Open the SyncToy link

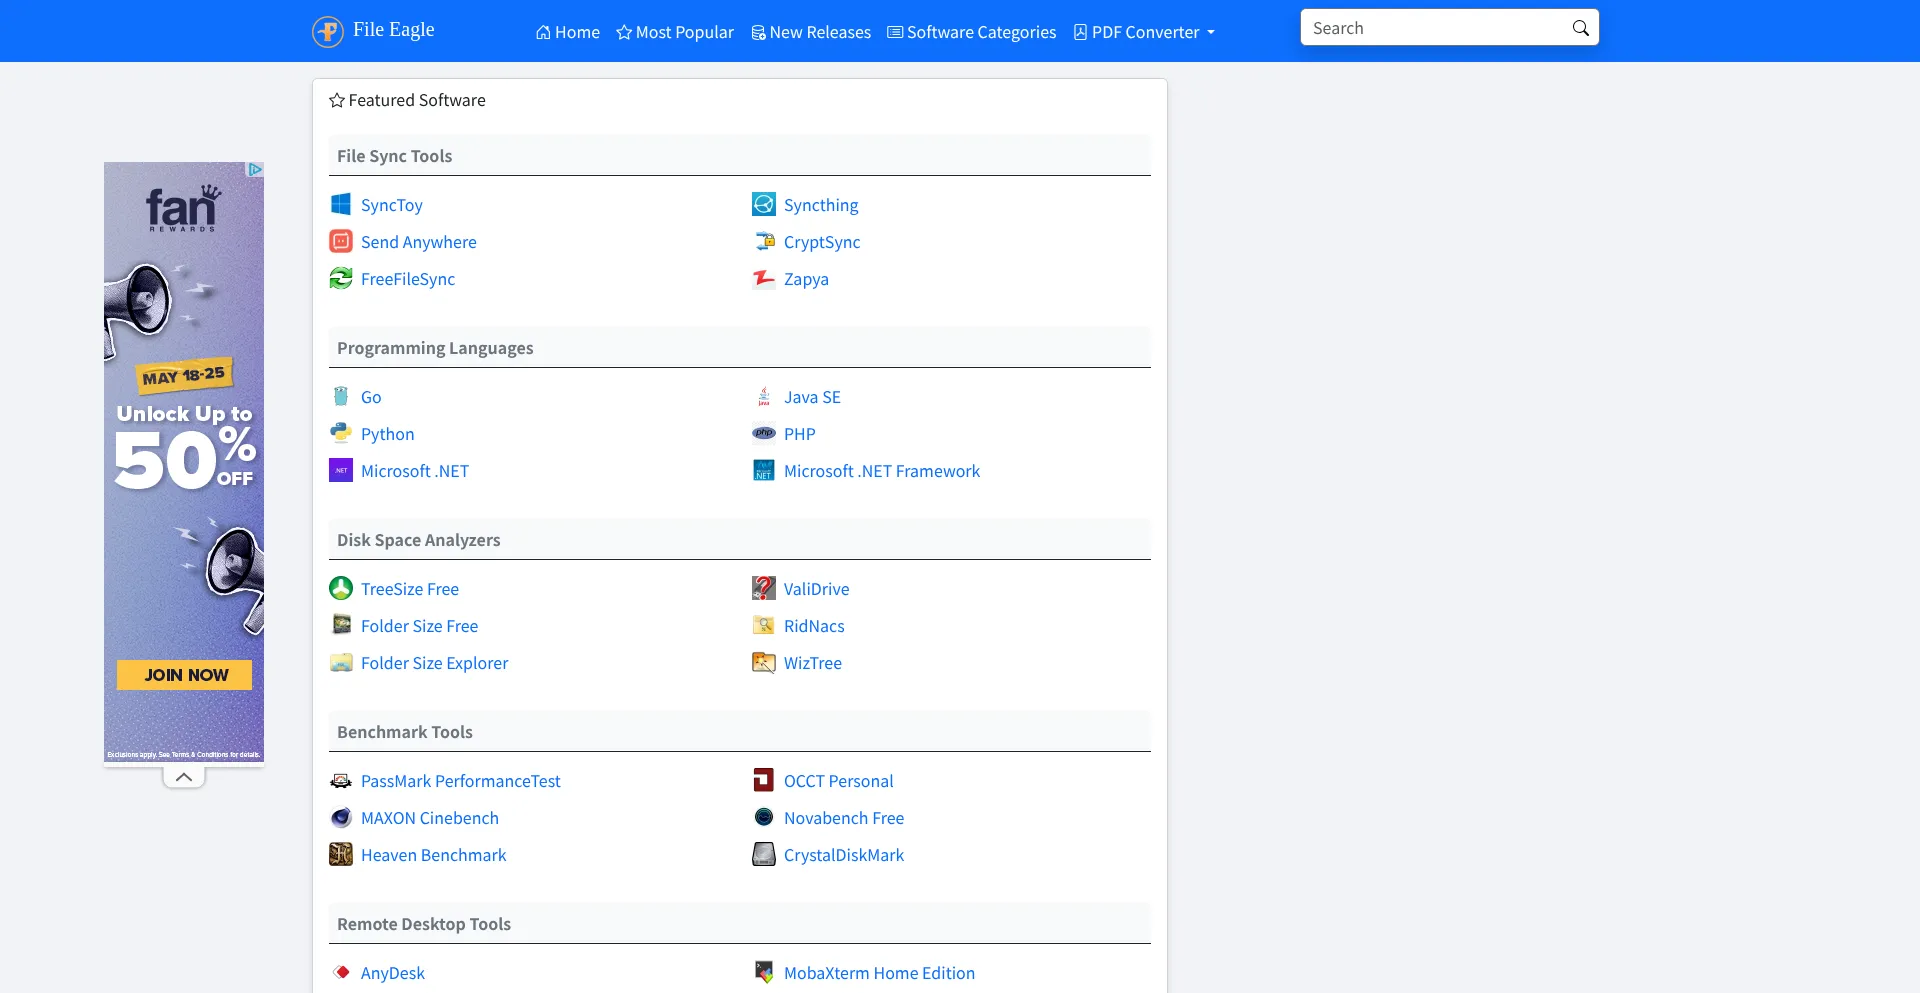[392, 205]
